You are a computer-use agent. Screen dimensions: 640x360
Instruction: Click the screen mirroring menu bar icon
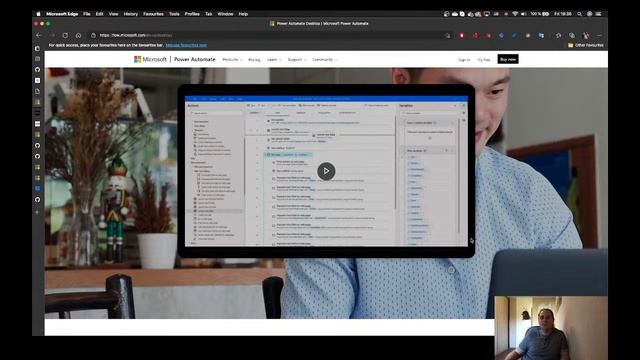[487, 14]
